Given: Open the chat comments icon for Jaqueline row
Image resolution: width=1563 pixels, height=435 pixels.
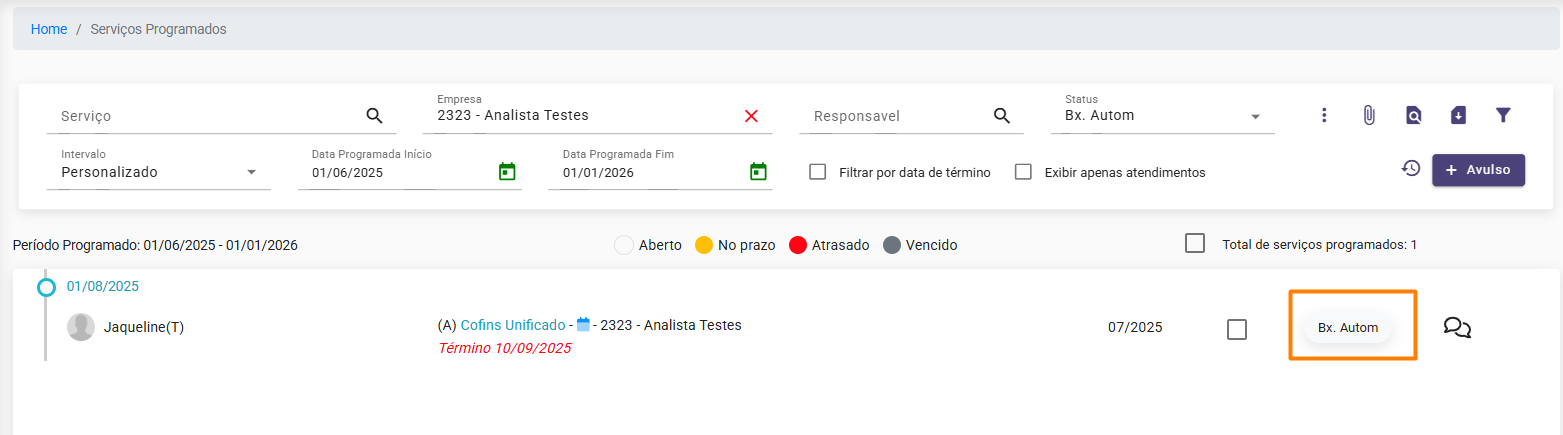Looking at the screenshot, I should click(1457, 327).
